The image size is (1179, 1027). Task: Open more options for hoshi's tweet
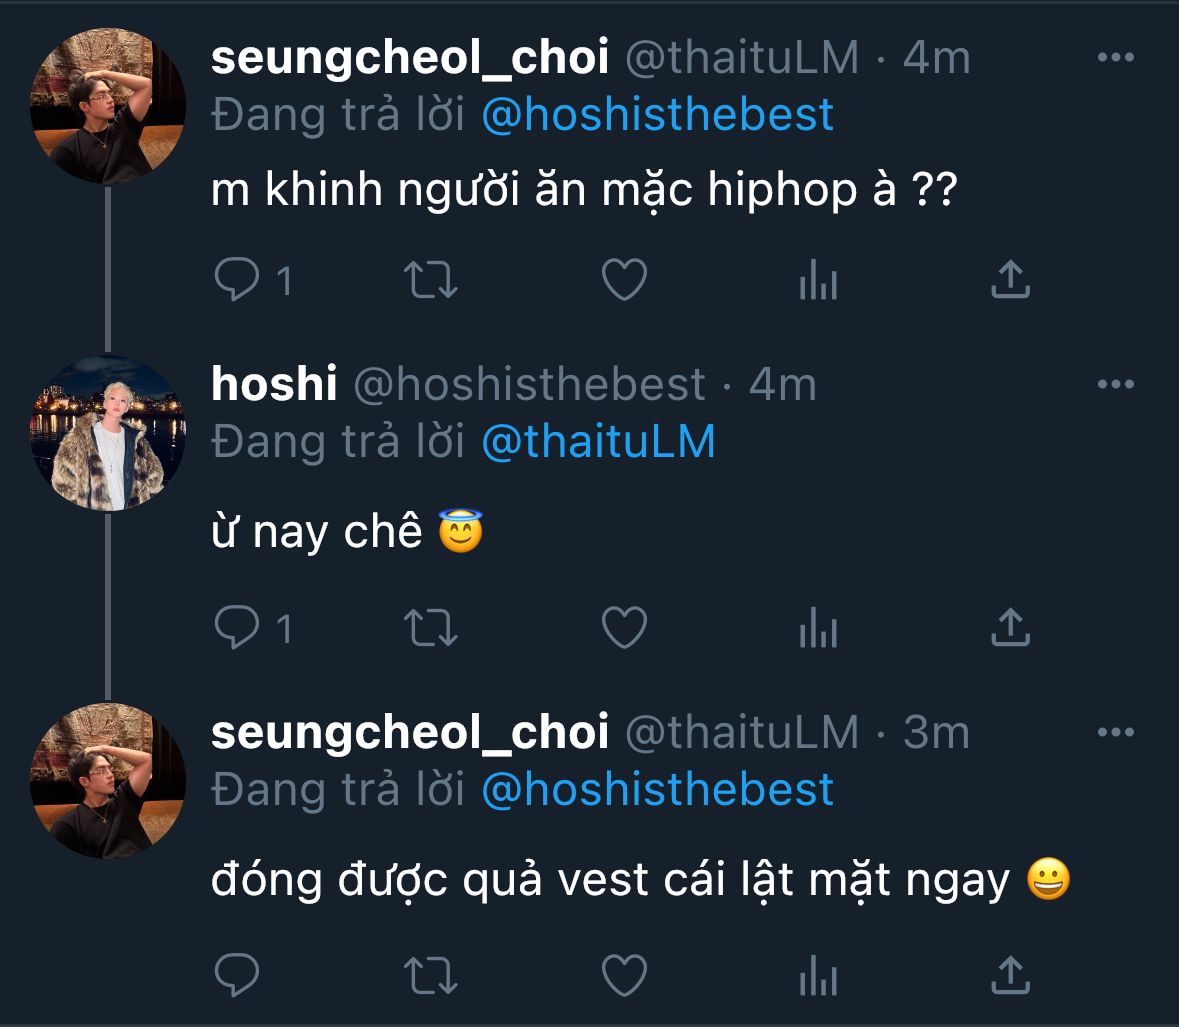point(1115,384)
